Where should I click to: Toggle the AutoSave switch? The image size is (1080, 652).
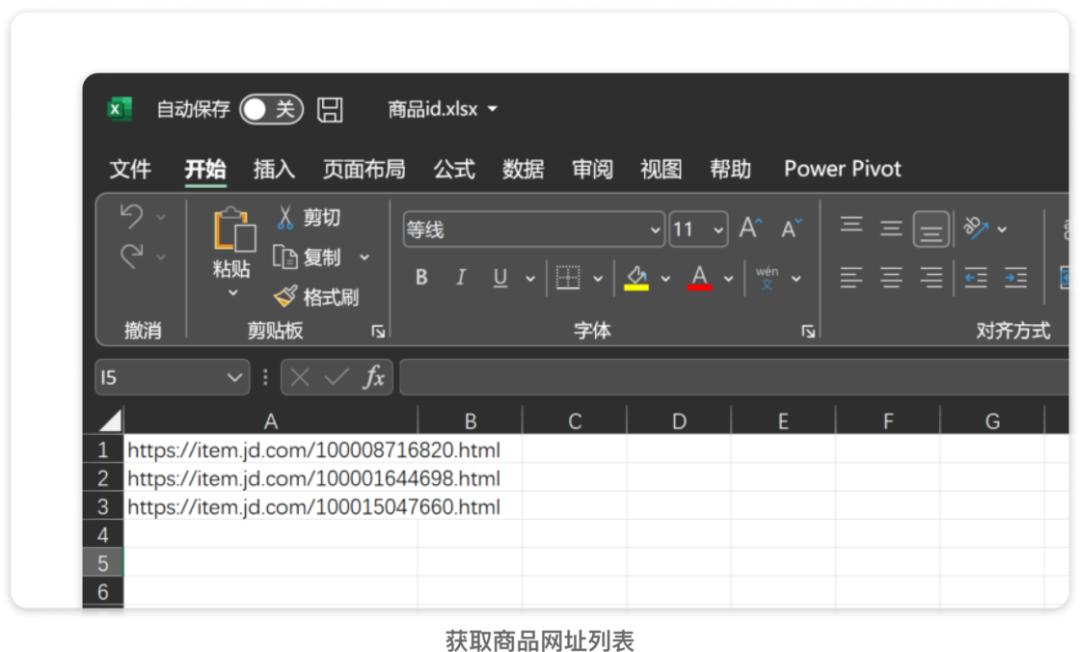[271, 109]
